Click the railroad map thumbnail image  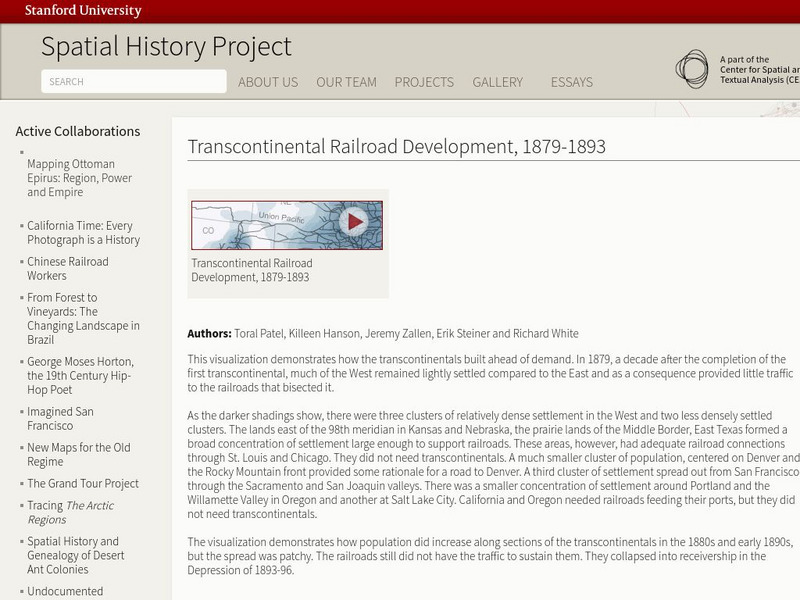pos(287,225)
